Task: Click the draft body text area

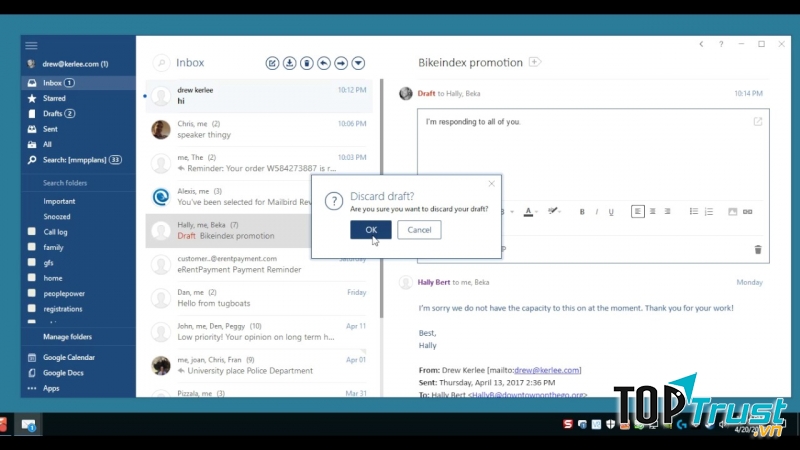Action: pos(593,153)
